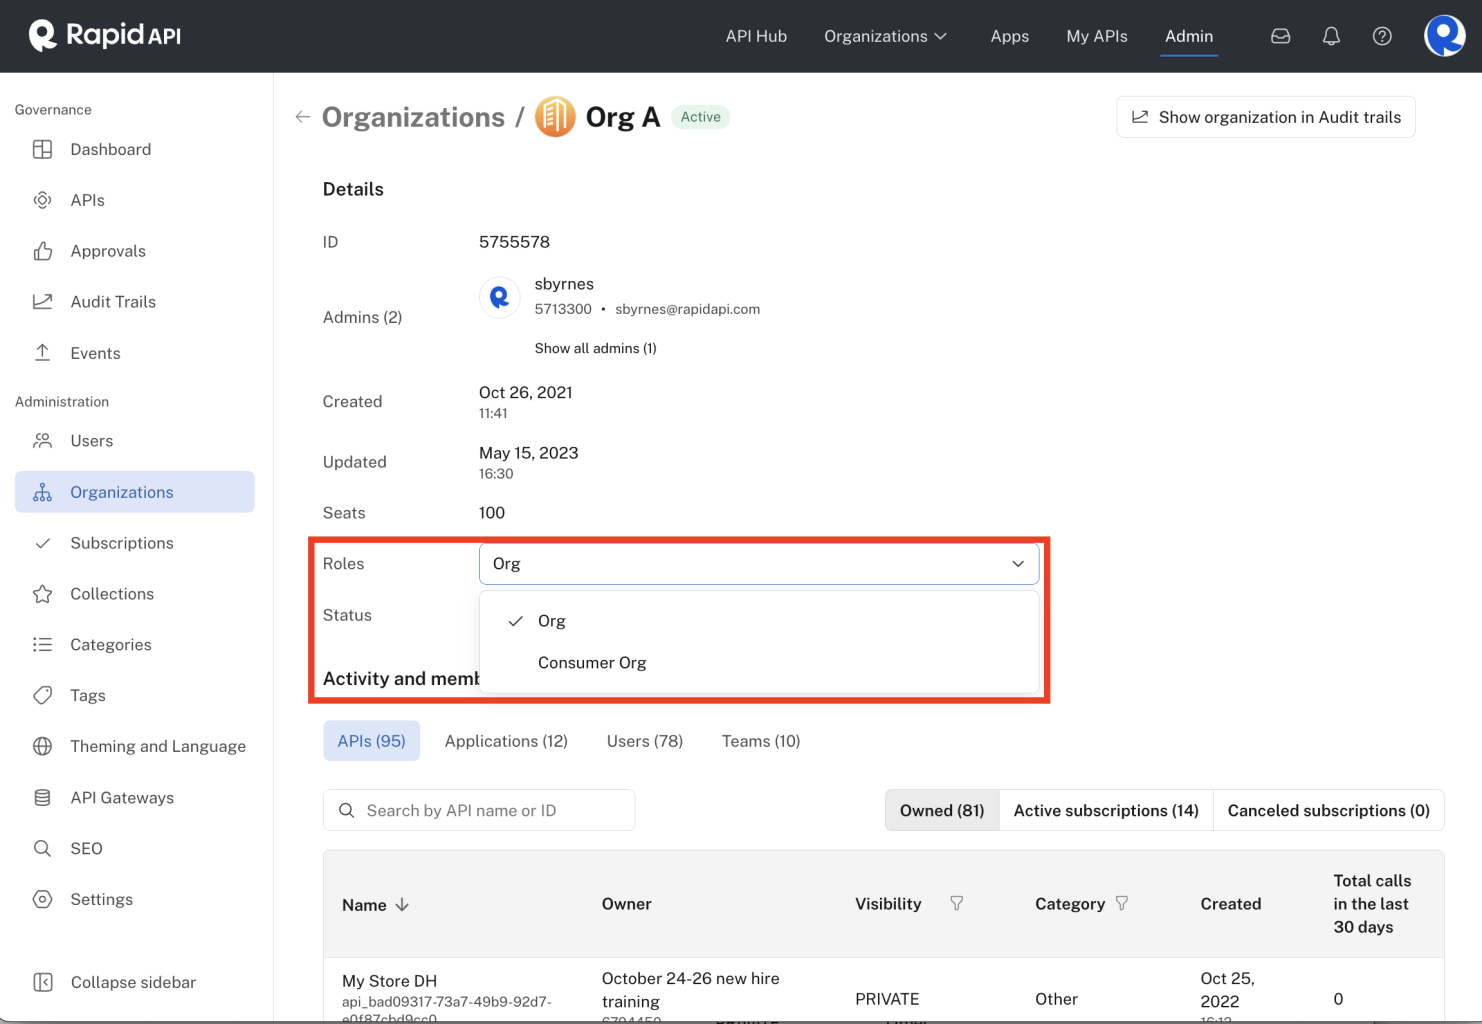Click the Organizations breadcrumb link
Screen dimensions: 1482x1024
coord(413,117)
